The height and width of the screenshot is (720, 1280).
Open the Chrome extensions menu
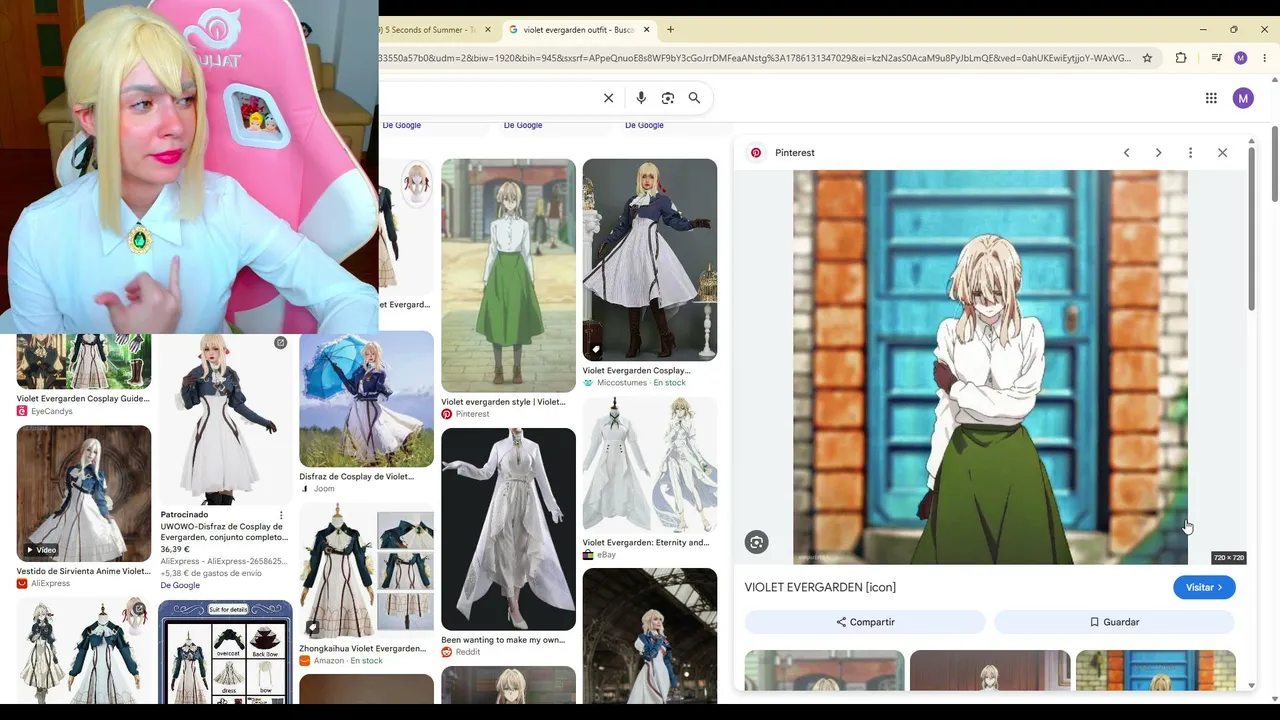pyautogui.click(x=1181, y=58)
